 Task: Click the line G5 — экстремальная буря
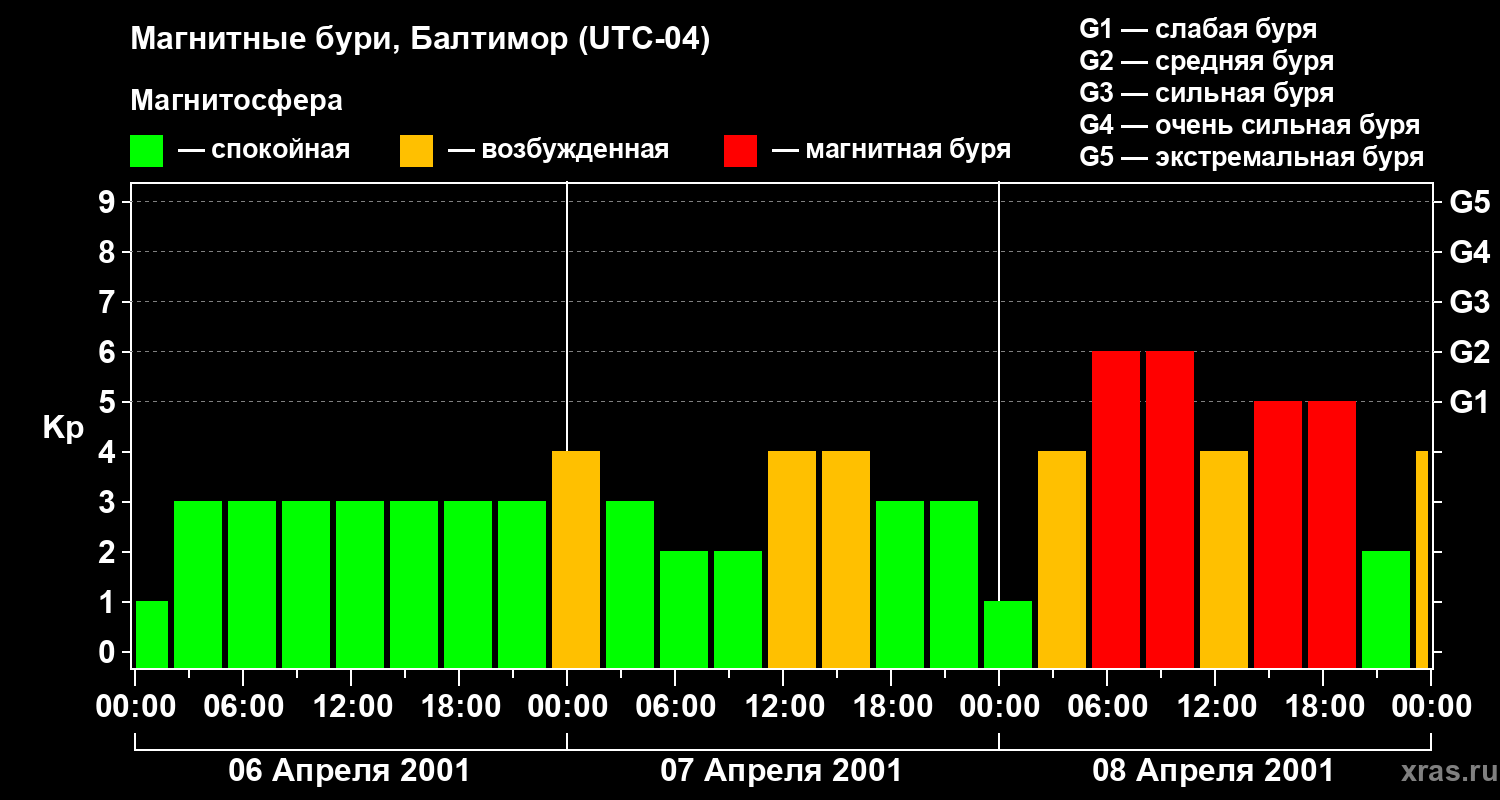point(1251,157)
